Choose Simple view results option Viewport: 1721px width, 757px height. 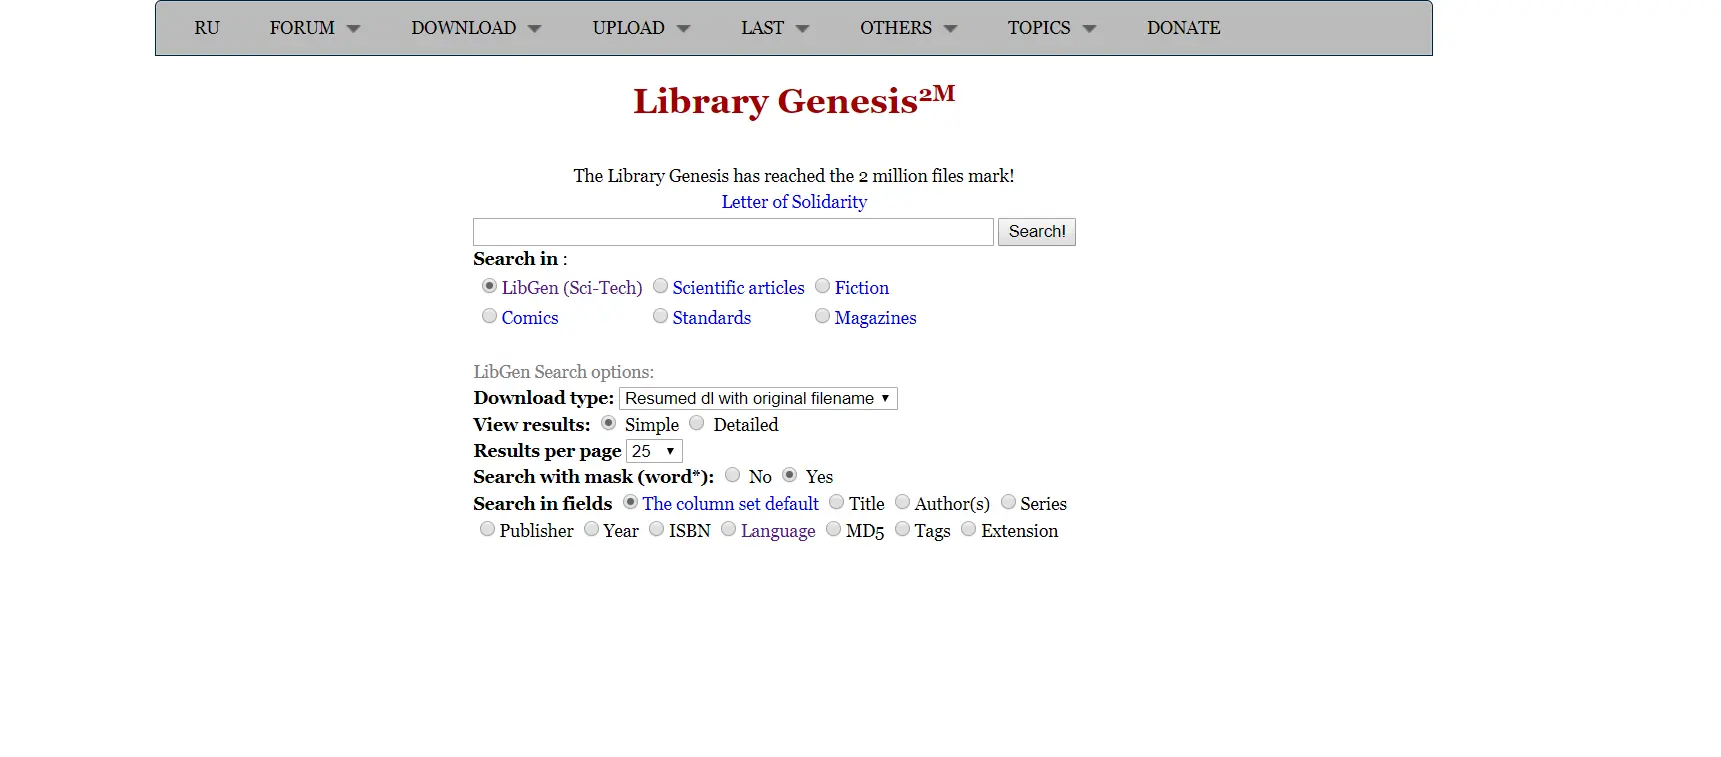tap(608, 423)
